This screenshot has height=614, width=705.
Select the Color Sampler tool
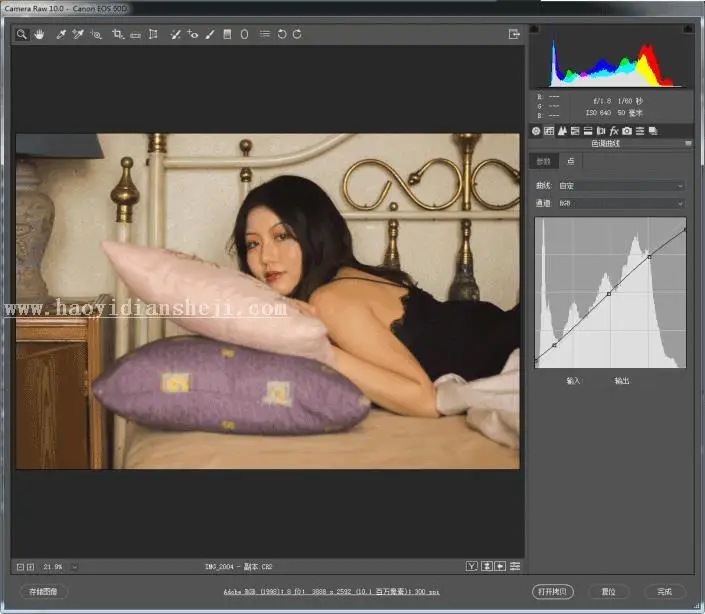click(78, 34)
